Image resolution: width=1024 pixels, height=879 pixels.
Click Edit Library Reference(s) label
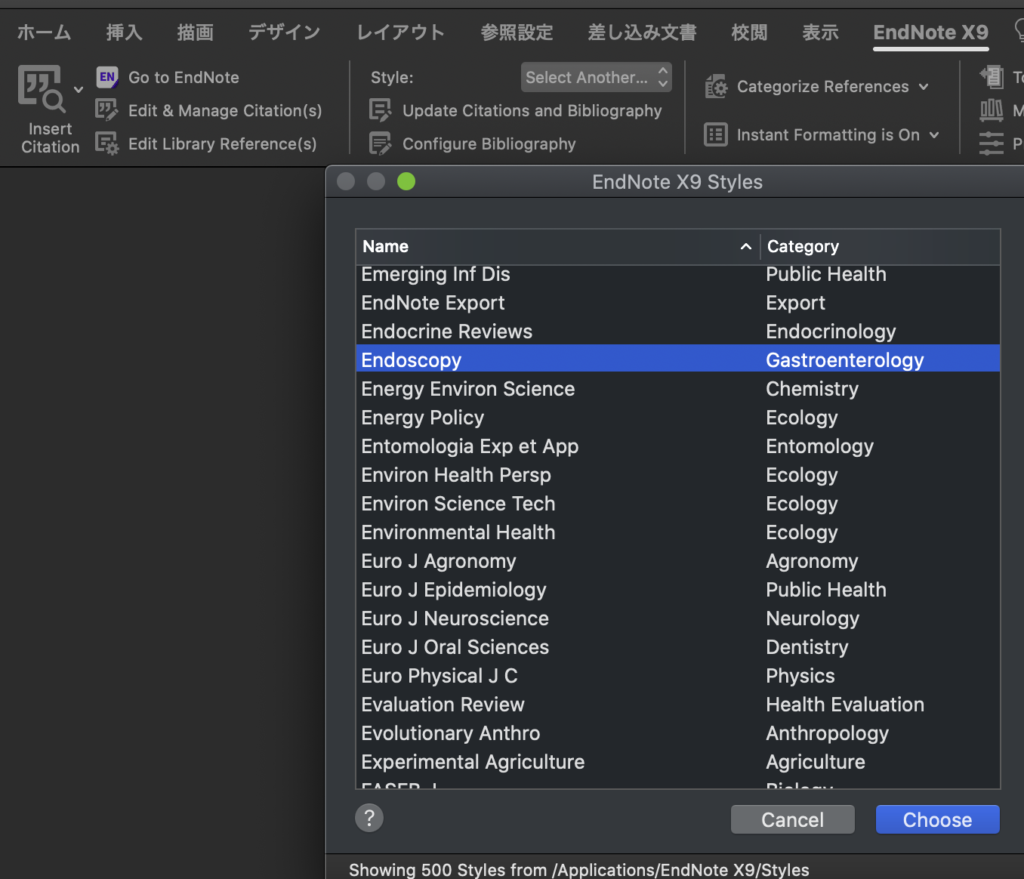coord(223,144)
